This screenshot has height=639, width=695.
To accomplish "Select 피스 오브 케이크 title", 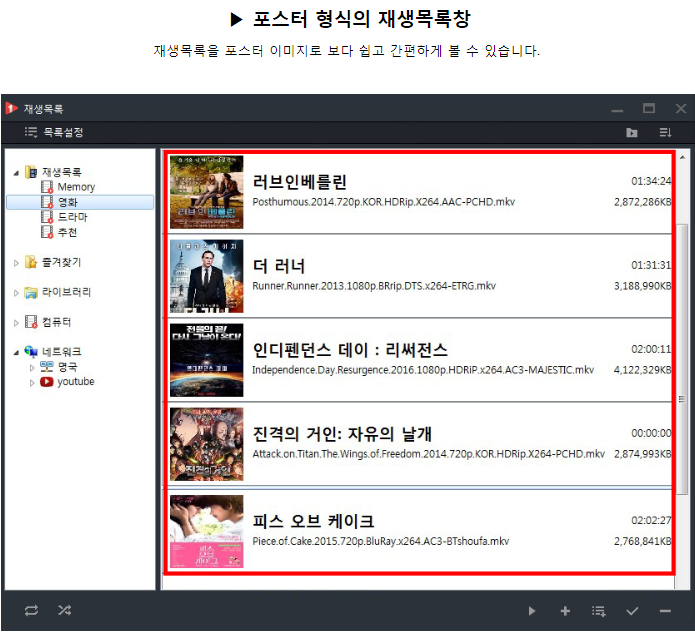I will coord(313,521).
